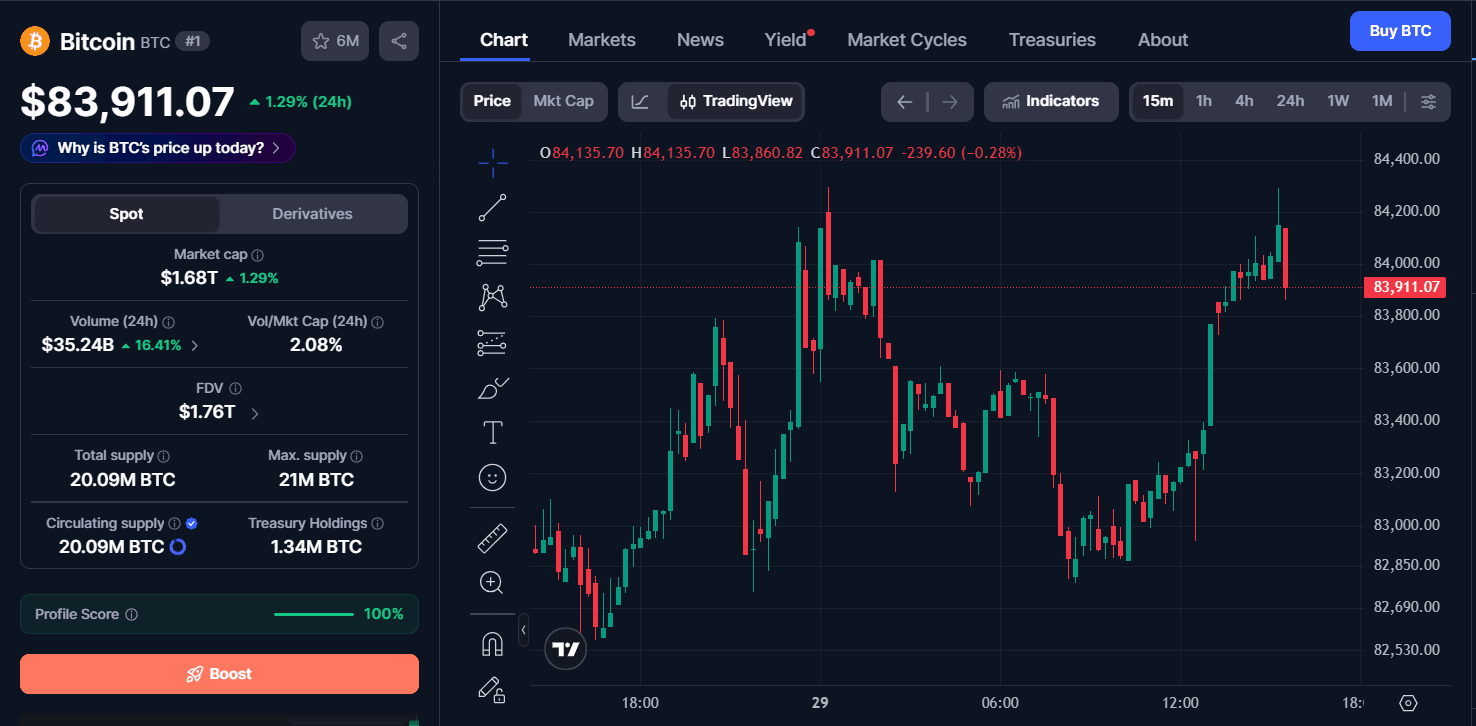Expand the FDV details chevron
1476x726 pixels.
pyautogui.click(x=255, y=413)
